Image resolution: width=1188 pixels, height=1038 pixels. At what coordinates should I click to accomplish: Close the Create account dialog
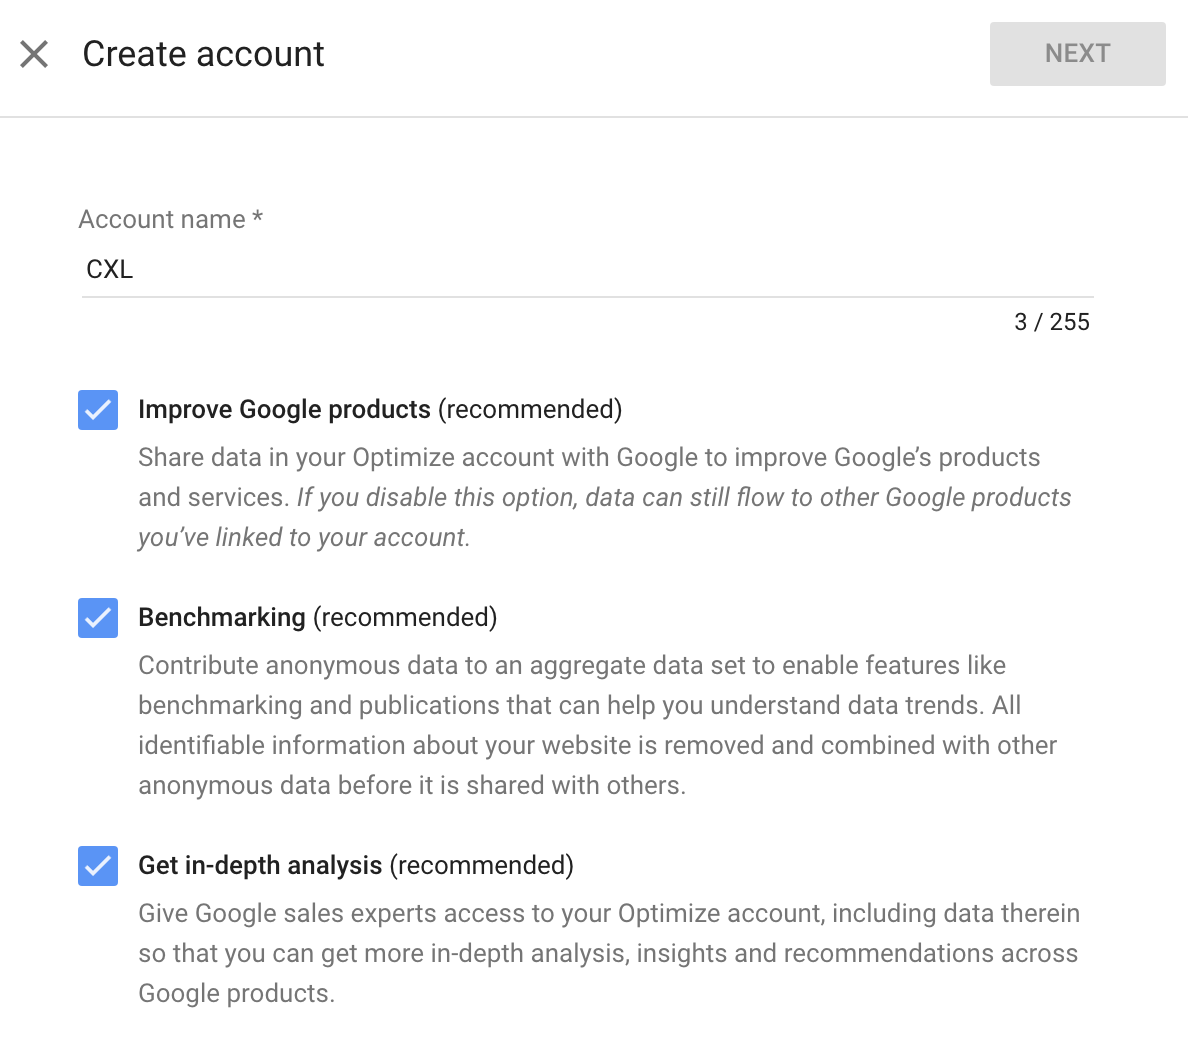tap(34, 54)
